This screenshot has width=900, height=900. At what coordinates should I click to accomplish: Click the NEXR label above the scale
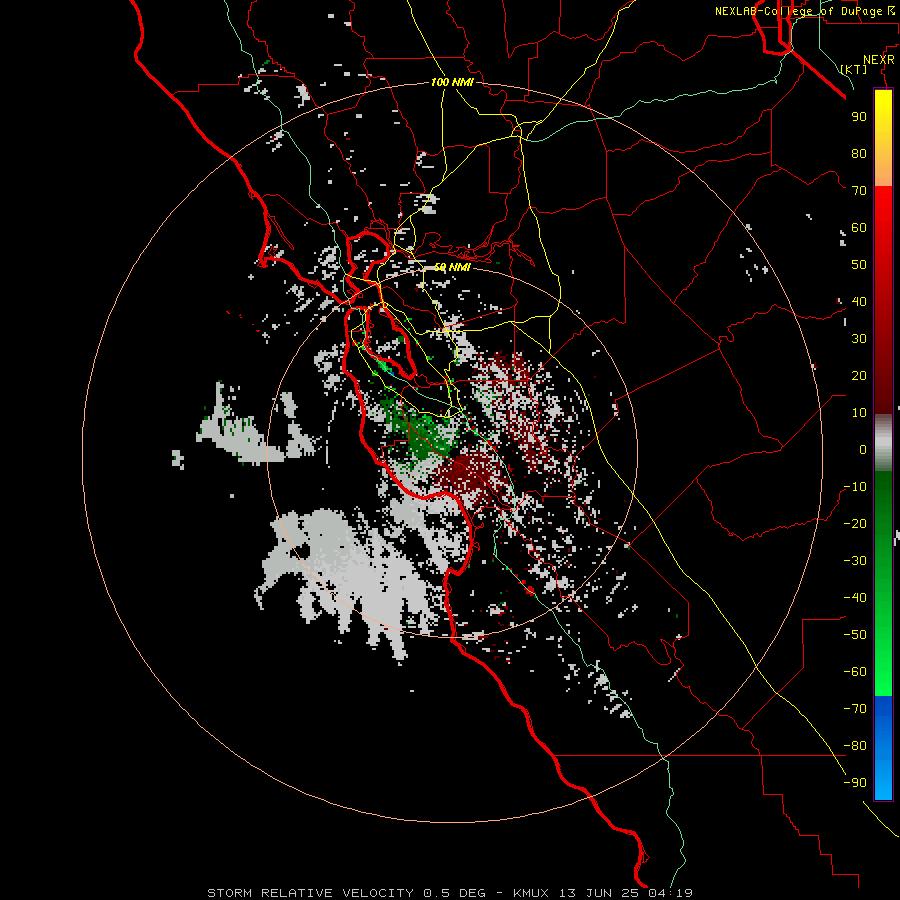pos(879,60)
